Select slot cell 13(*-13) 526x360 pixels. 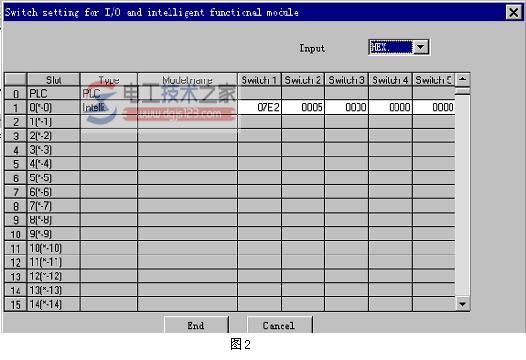[53, 290]
